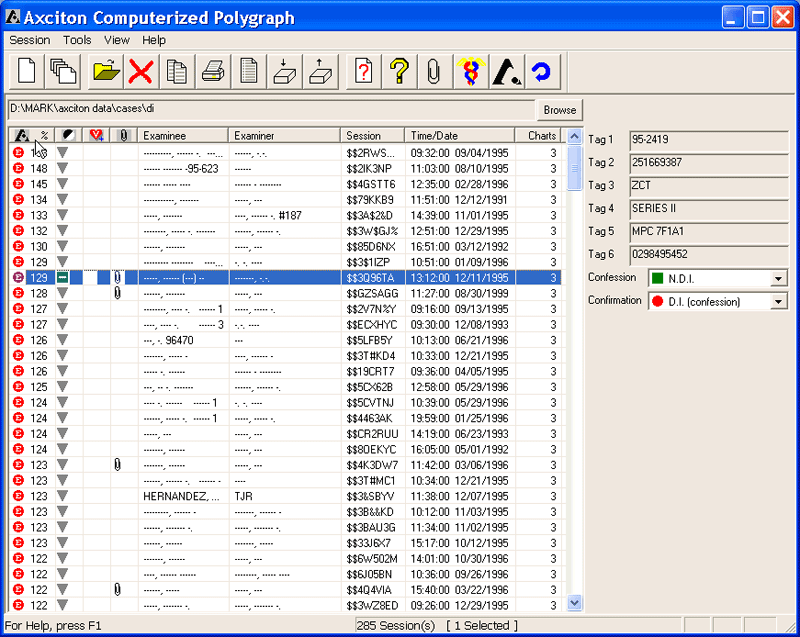800x637 pixels.
Task: Click the Tag 6 field containing 0298495452
Action: 709,255
